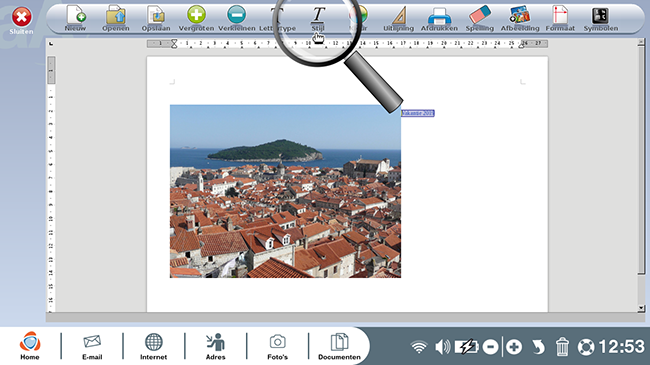
Task: Open the Uitlijning alignment tool
Action: 398,18
